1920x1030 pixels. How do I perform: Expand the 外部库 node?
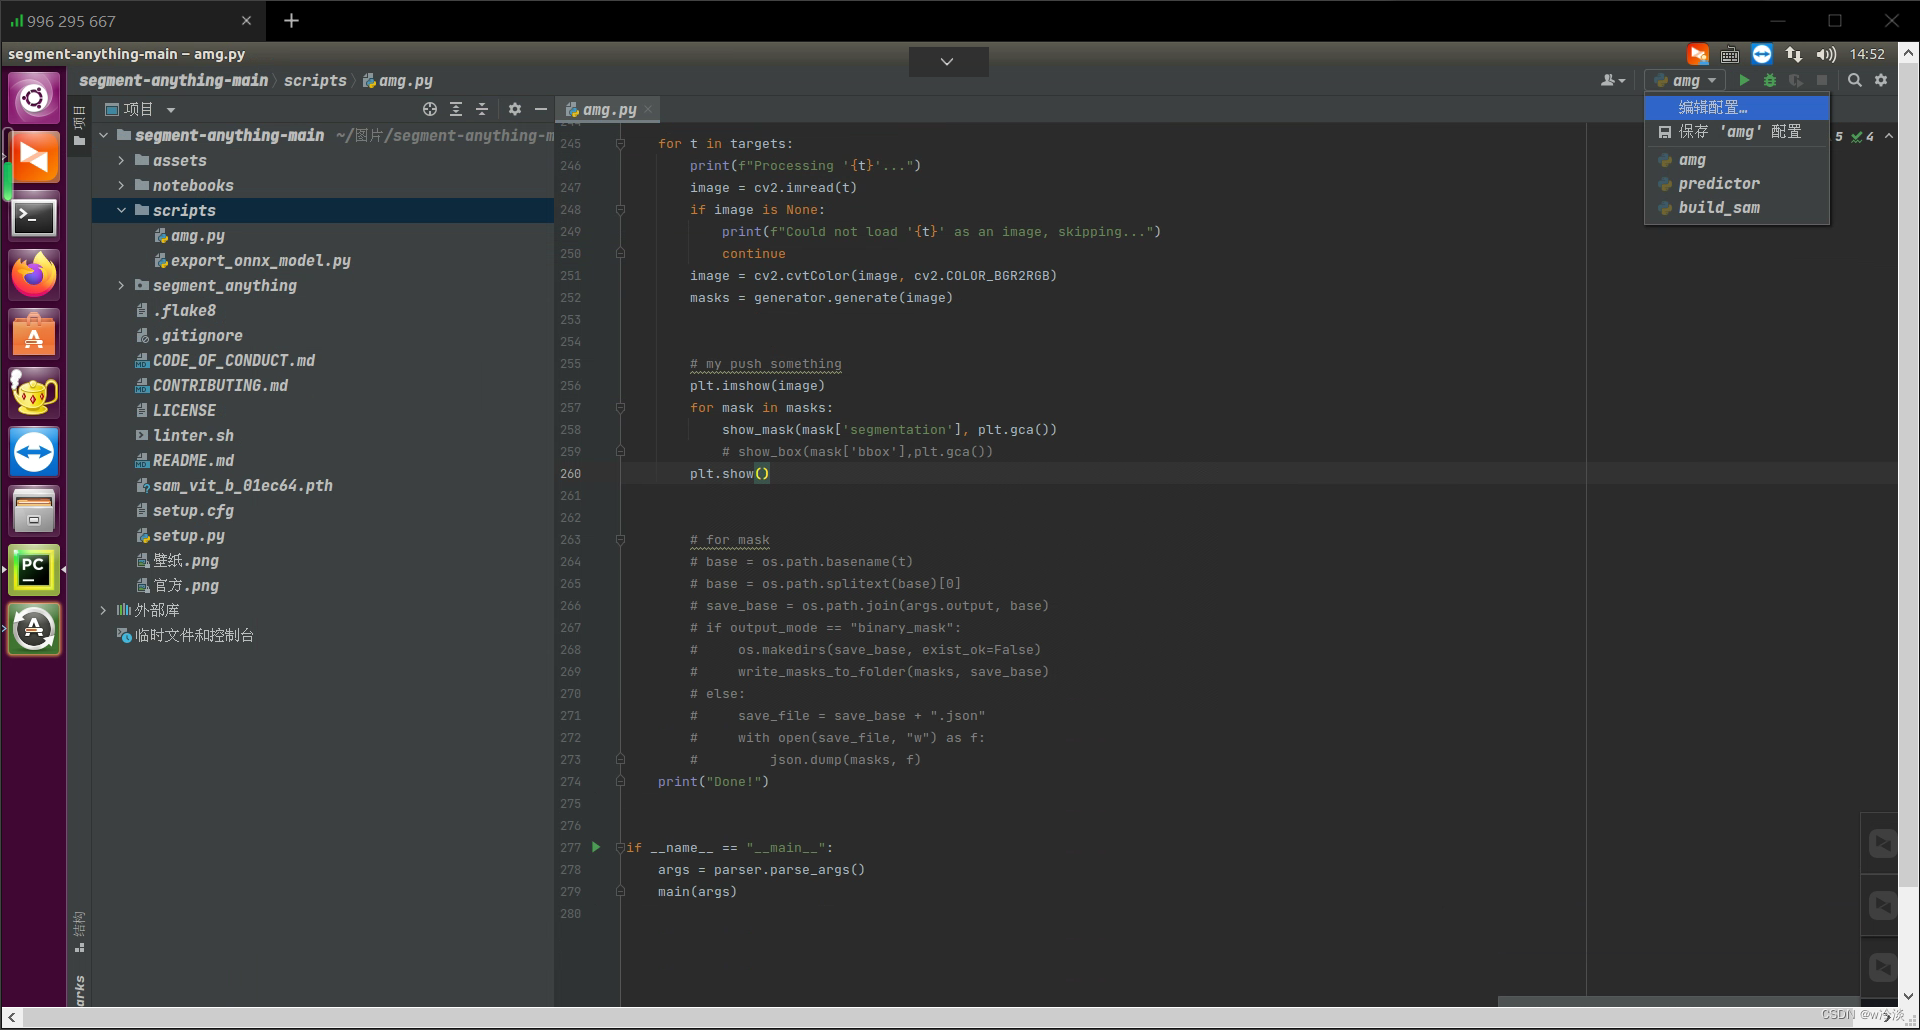click(103, 610)
